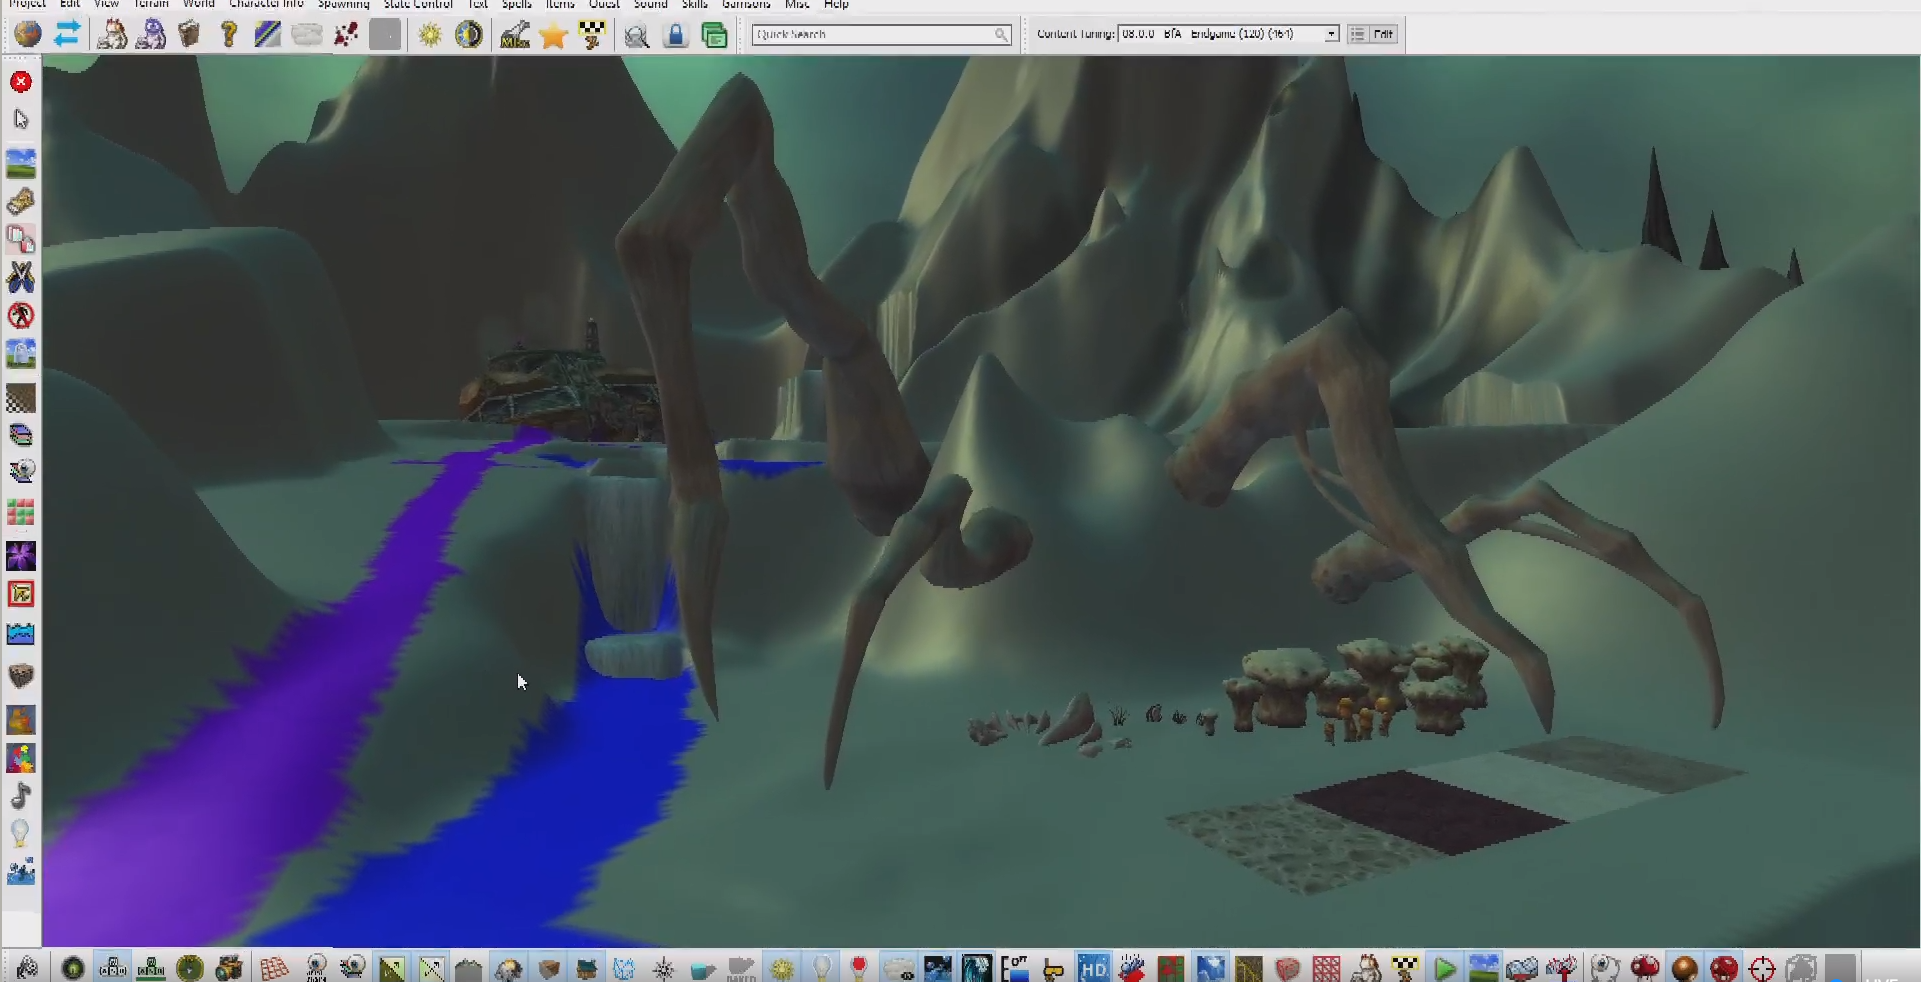1921x982 pixels.
Task: Click the day-night clock icon
Action: (468, 35)
